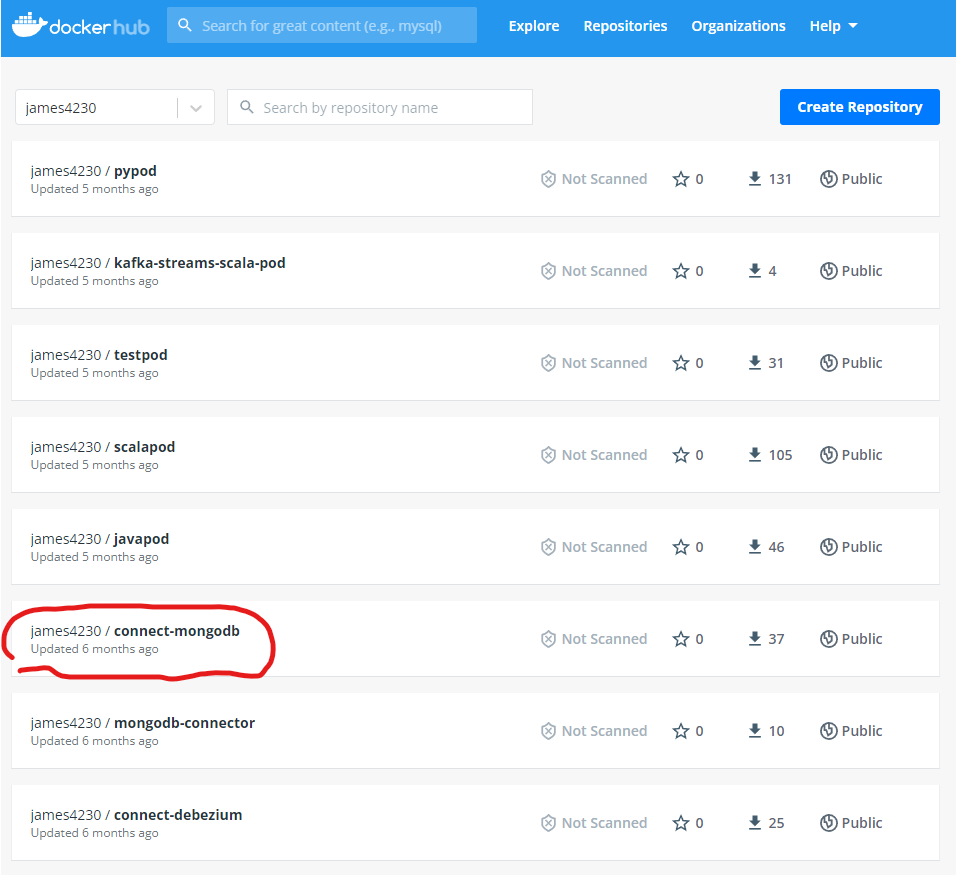The image size is (956, 875).
Task: Click the 131 download count for pypod
Action: (x=780, y=179)
